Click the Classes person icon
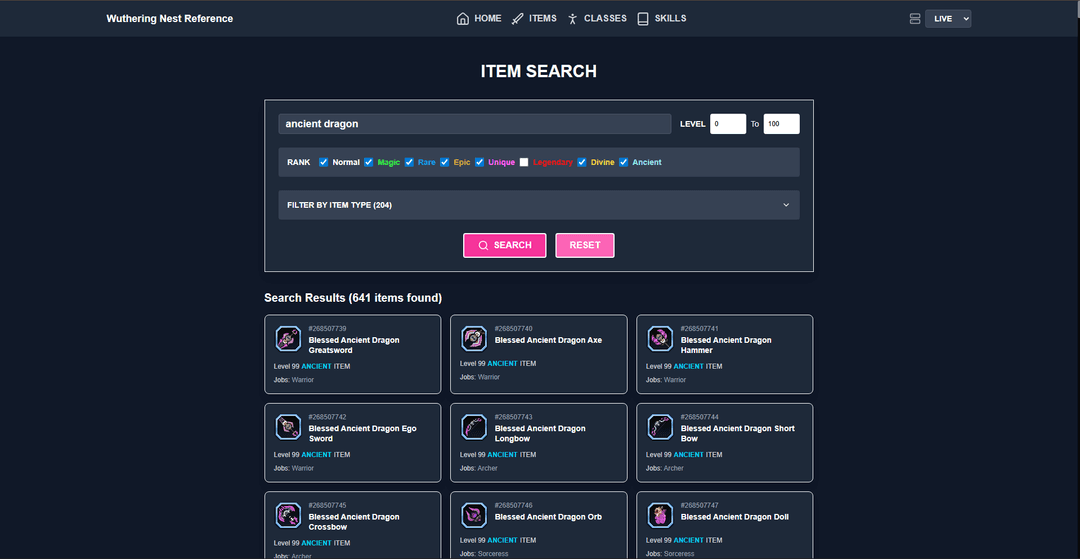 pos(572,19)
